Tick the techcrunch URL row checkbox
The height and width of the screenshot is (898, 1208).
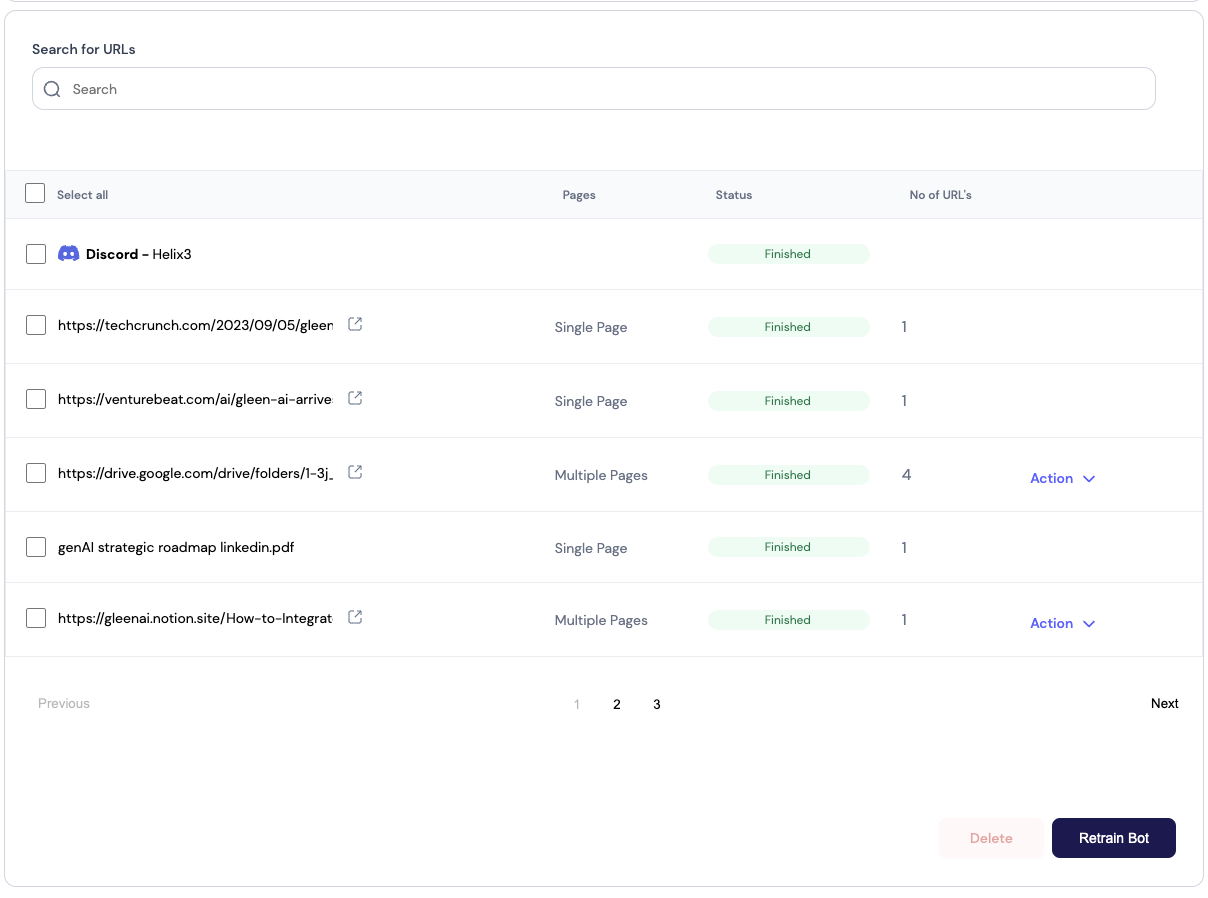click(36, 325)
